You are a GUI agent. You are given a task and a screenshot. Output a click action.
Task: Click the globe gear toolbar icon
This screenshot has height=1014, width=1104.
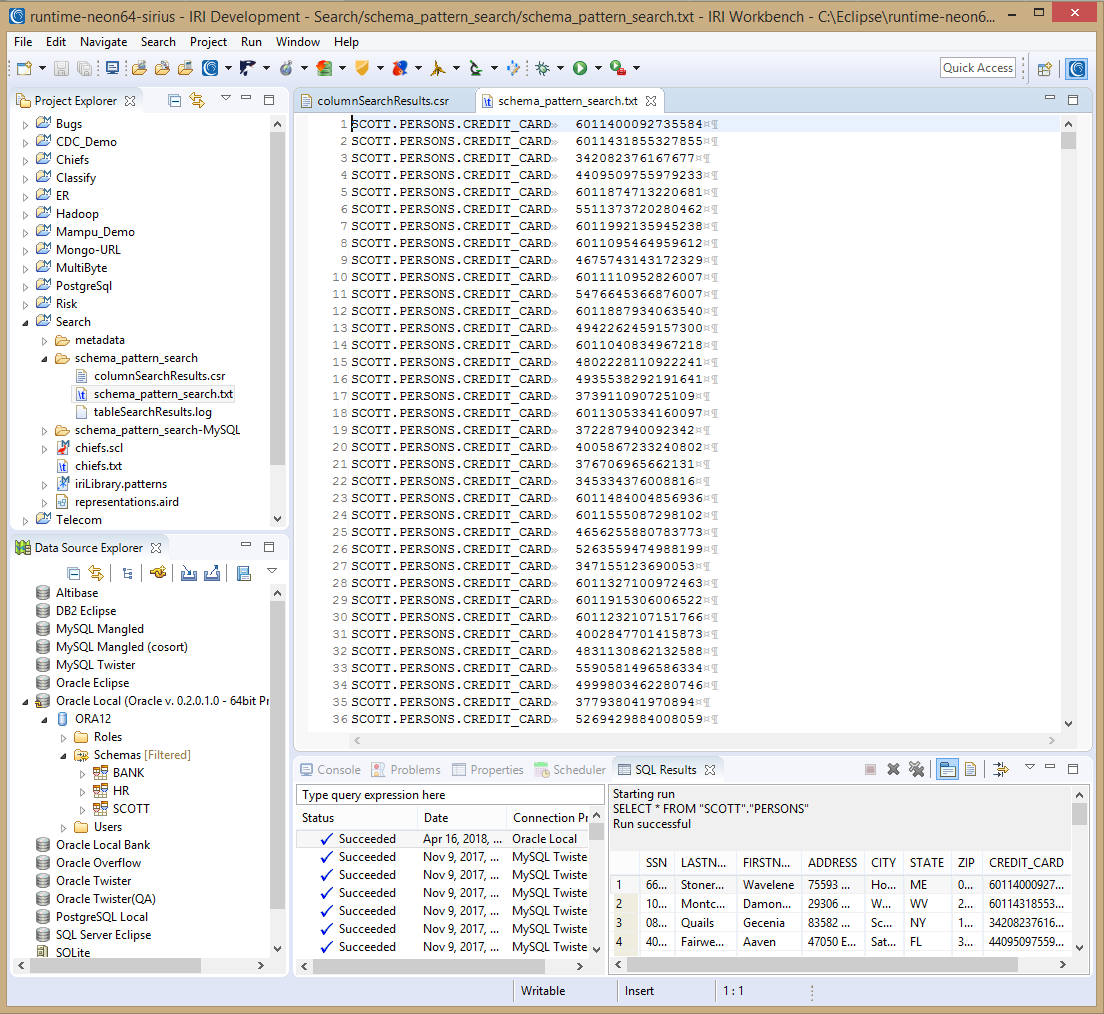coord(286,68)
